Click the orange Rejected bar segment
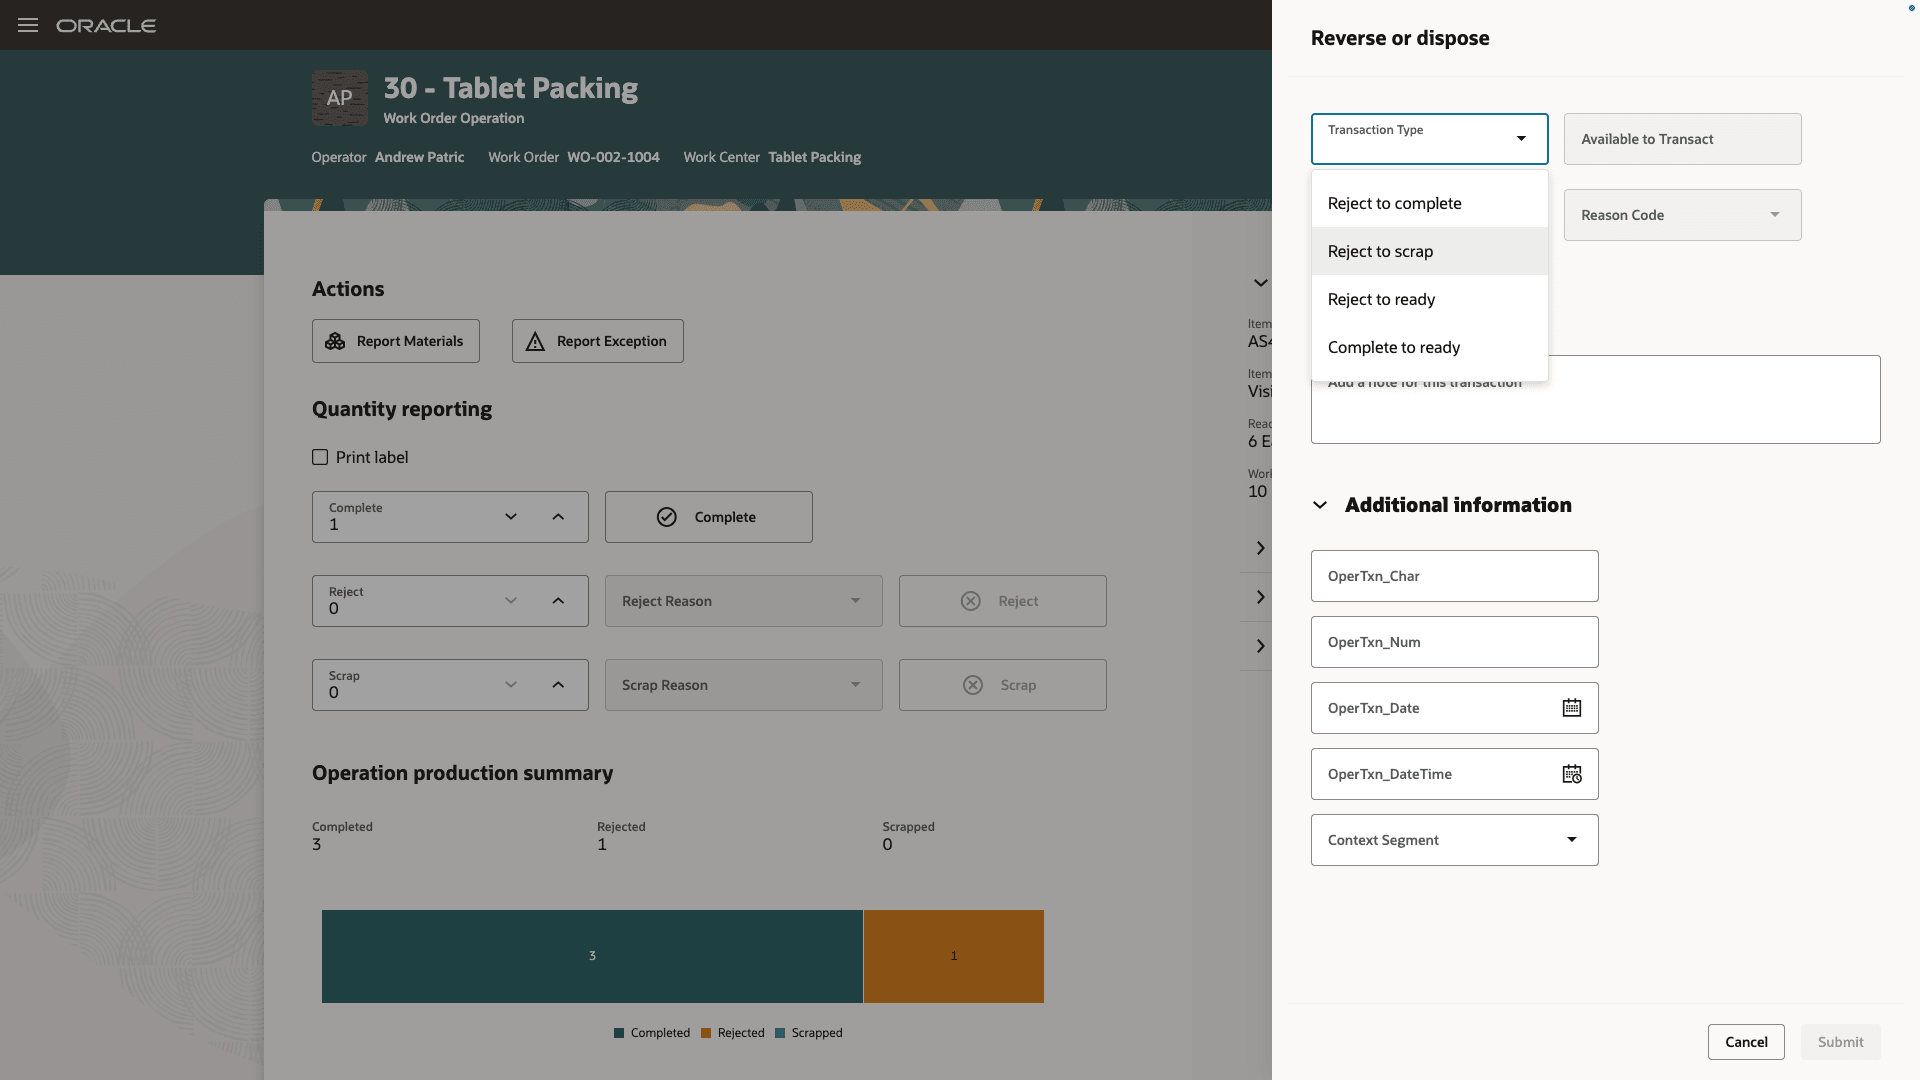Image resolution: width=1920 pixels, height=1080 pixels. (x=953, y=956)
